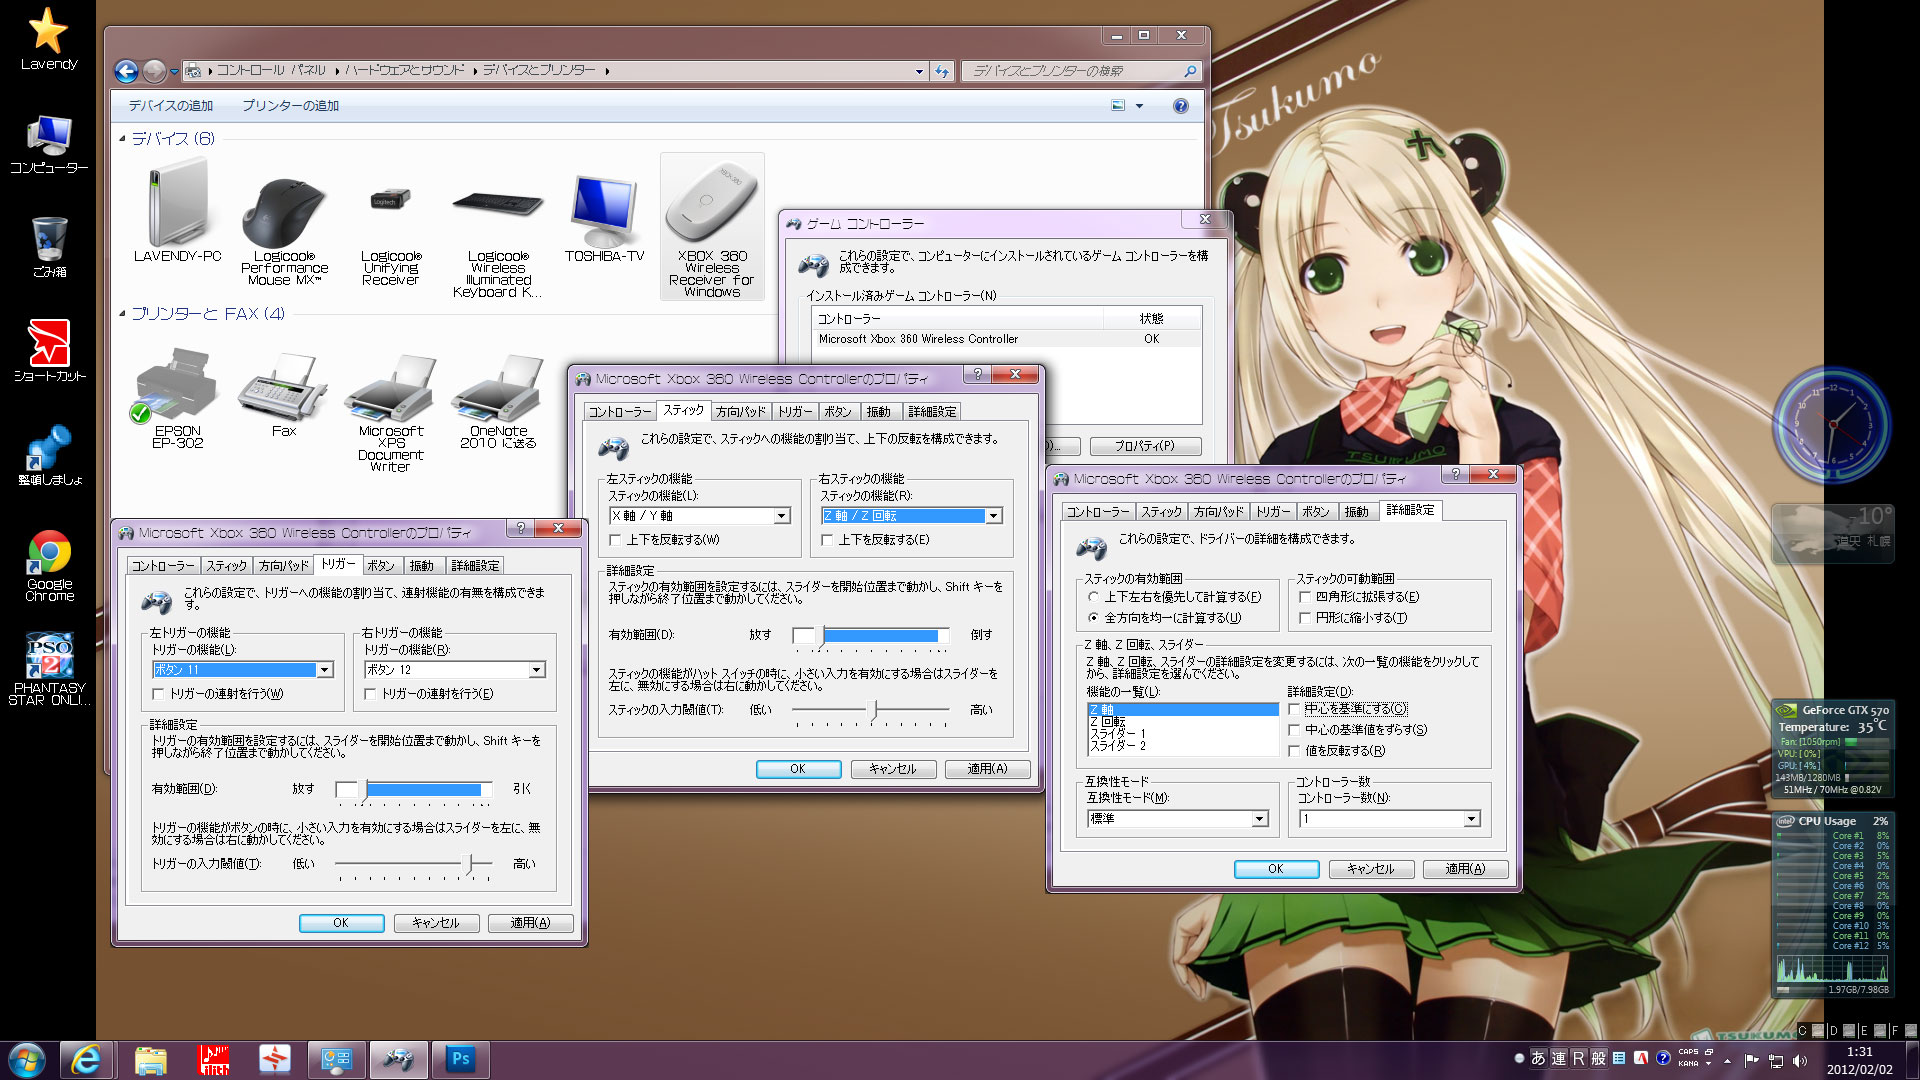1920x1080 pixels.
Task: Check invert value checkbox
Action: (x=1294, y=751)
